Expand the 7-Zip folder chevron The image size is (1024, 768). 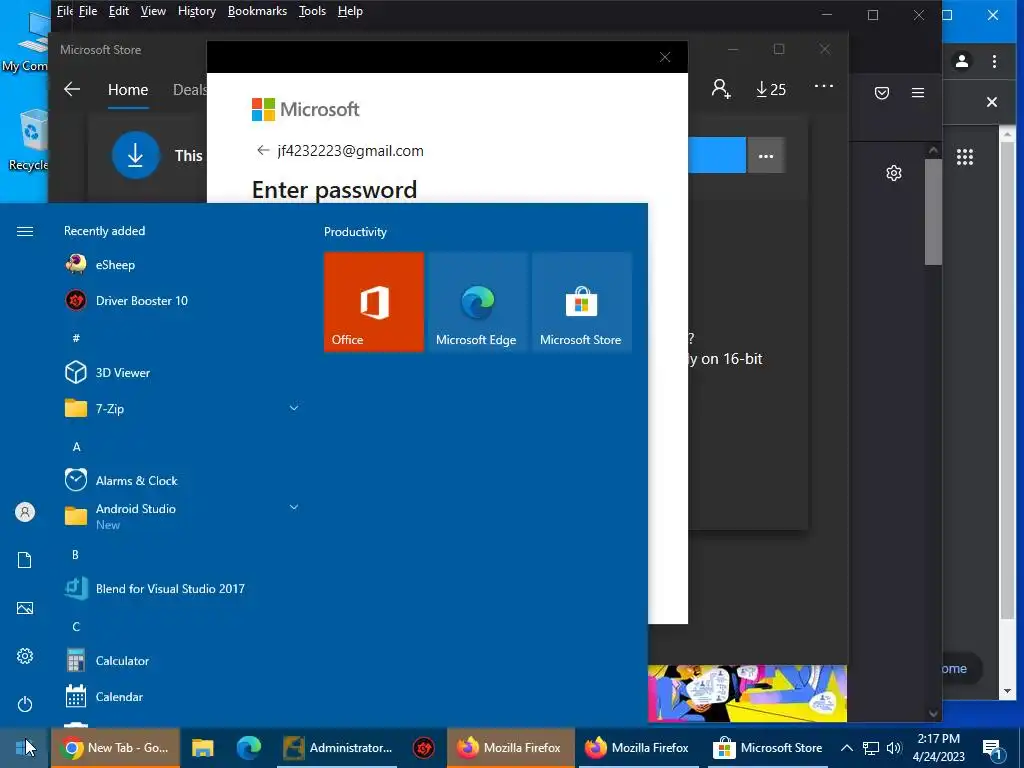tap(294, 408)
